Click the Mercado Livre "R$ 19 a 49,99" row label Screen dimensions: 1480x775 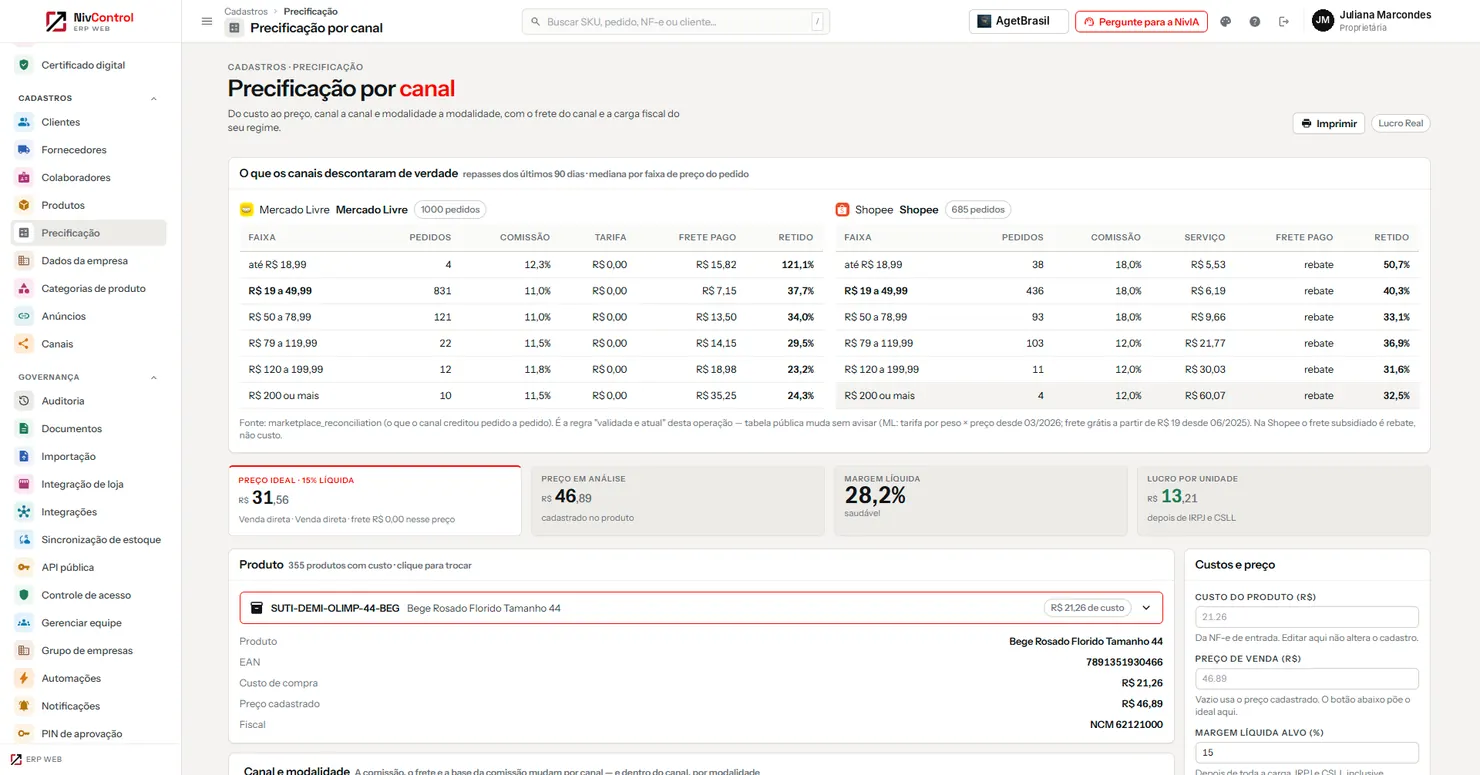click(280, 291)
